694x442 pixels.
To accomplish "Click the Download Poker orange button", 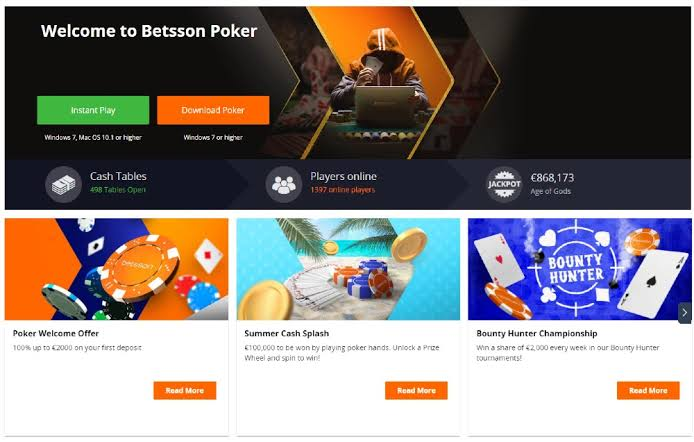I will pos(213,110).
